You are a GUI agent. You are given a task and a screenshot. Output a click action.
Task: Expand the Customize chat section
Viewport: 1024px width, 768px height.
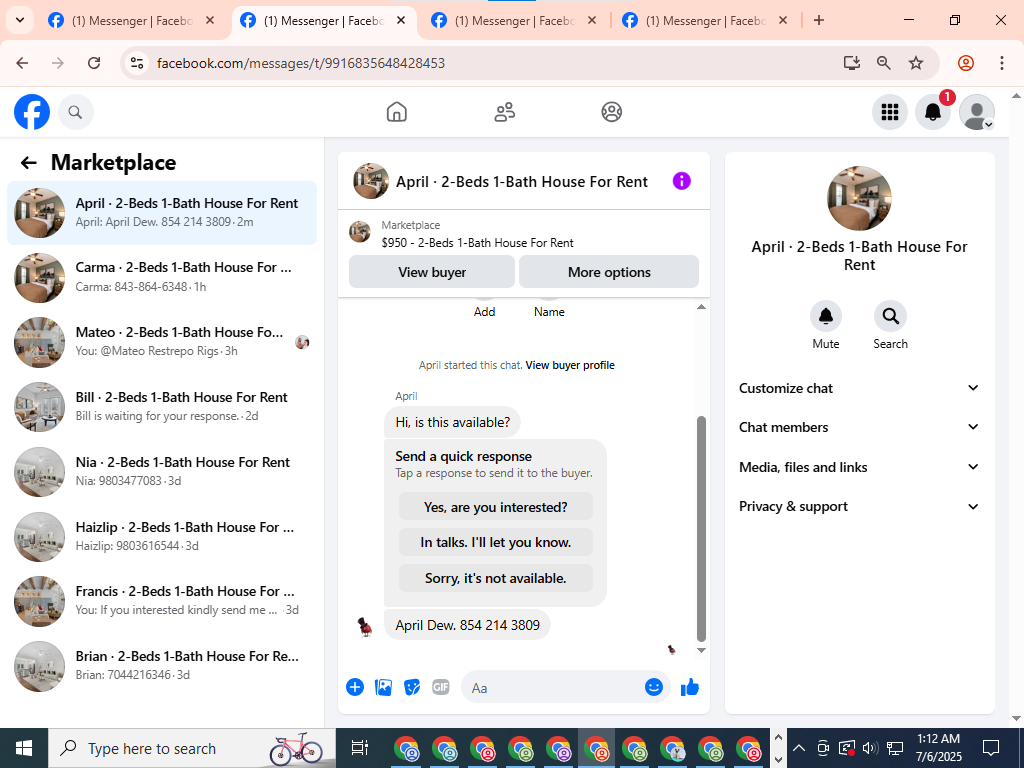click(859, 388)
